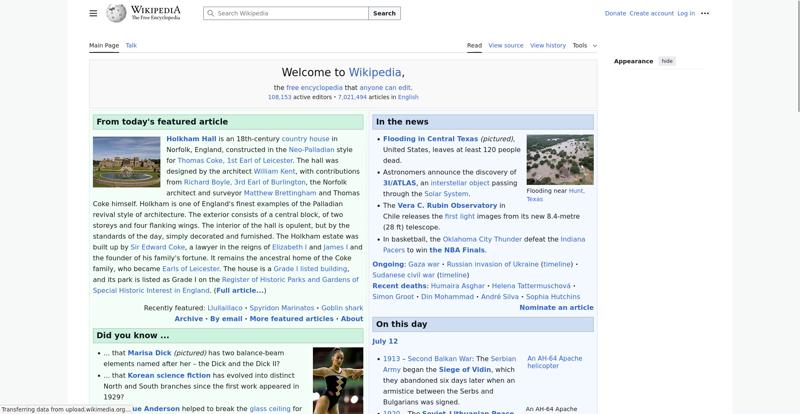The image size is (800, 414).
Task: Click the Wikipedia globe logo
Action: [x=116, y=13]
